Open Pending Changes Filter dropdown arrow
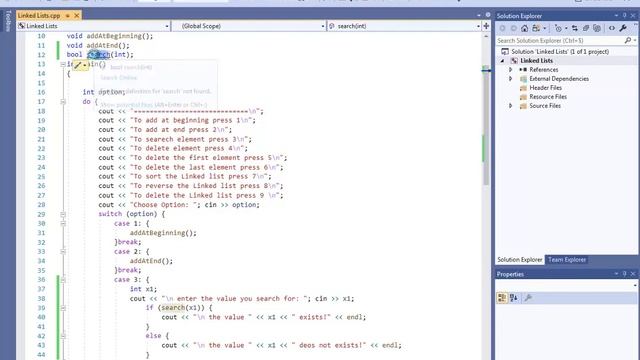This screenshot has height=360, width=640. (566, 28)
